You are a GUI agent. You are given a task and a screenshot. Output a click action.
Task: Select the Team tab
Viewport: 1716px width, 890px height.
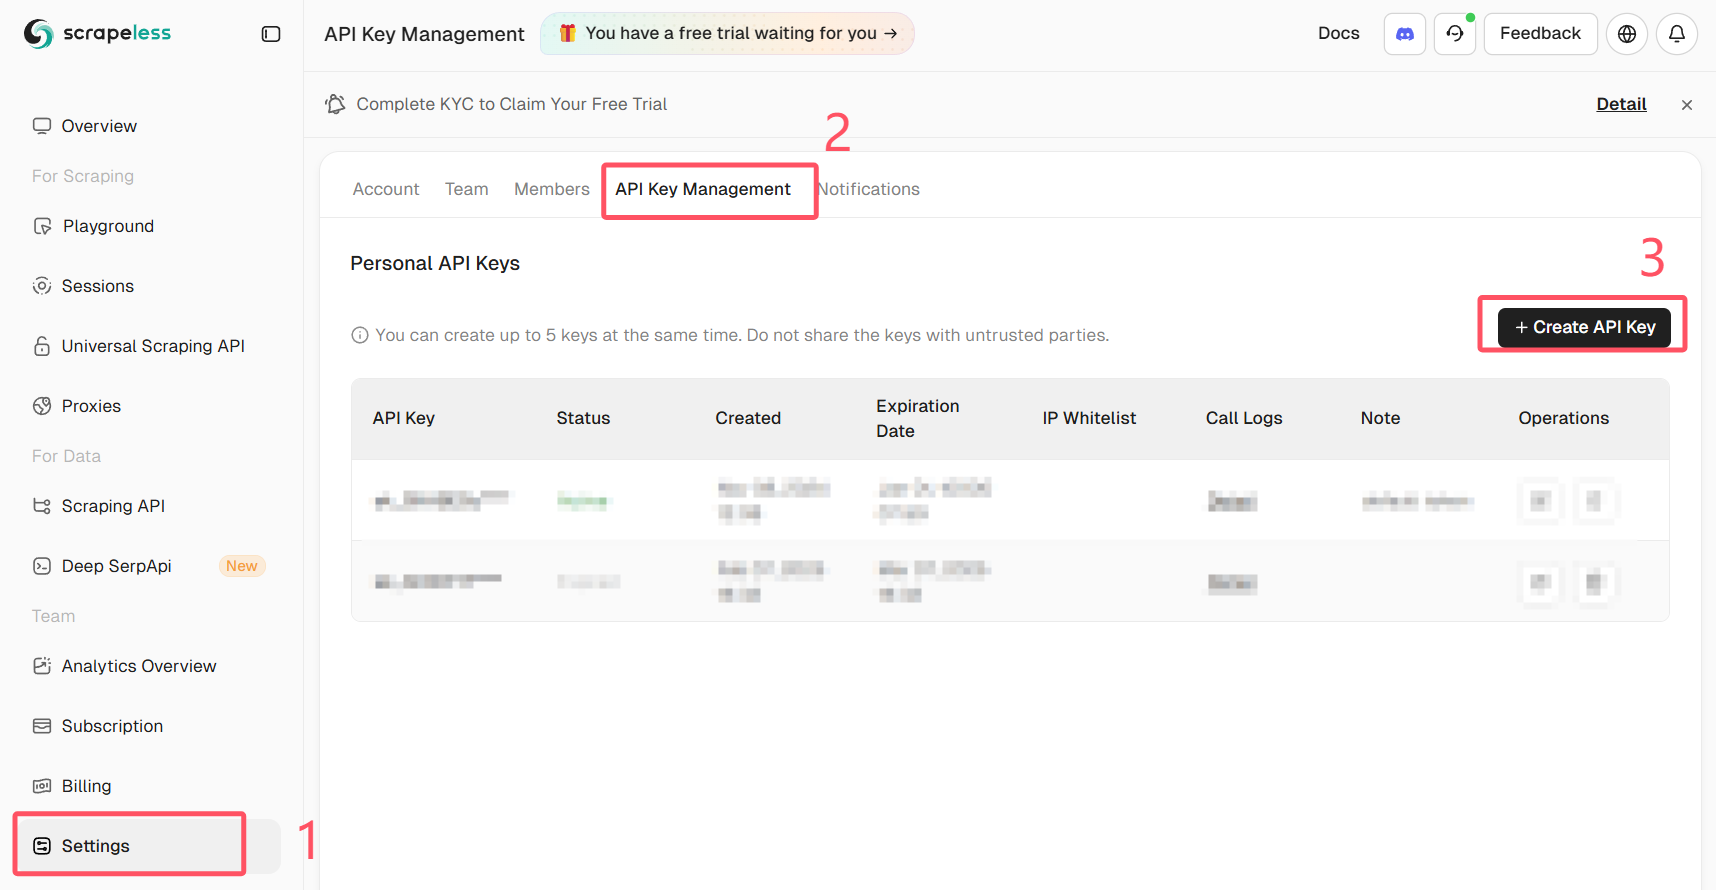[x=466, y=189]
